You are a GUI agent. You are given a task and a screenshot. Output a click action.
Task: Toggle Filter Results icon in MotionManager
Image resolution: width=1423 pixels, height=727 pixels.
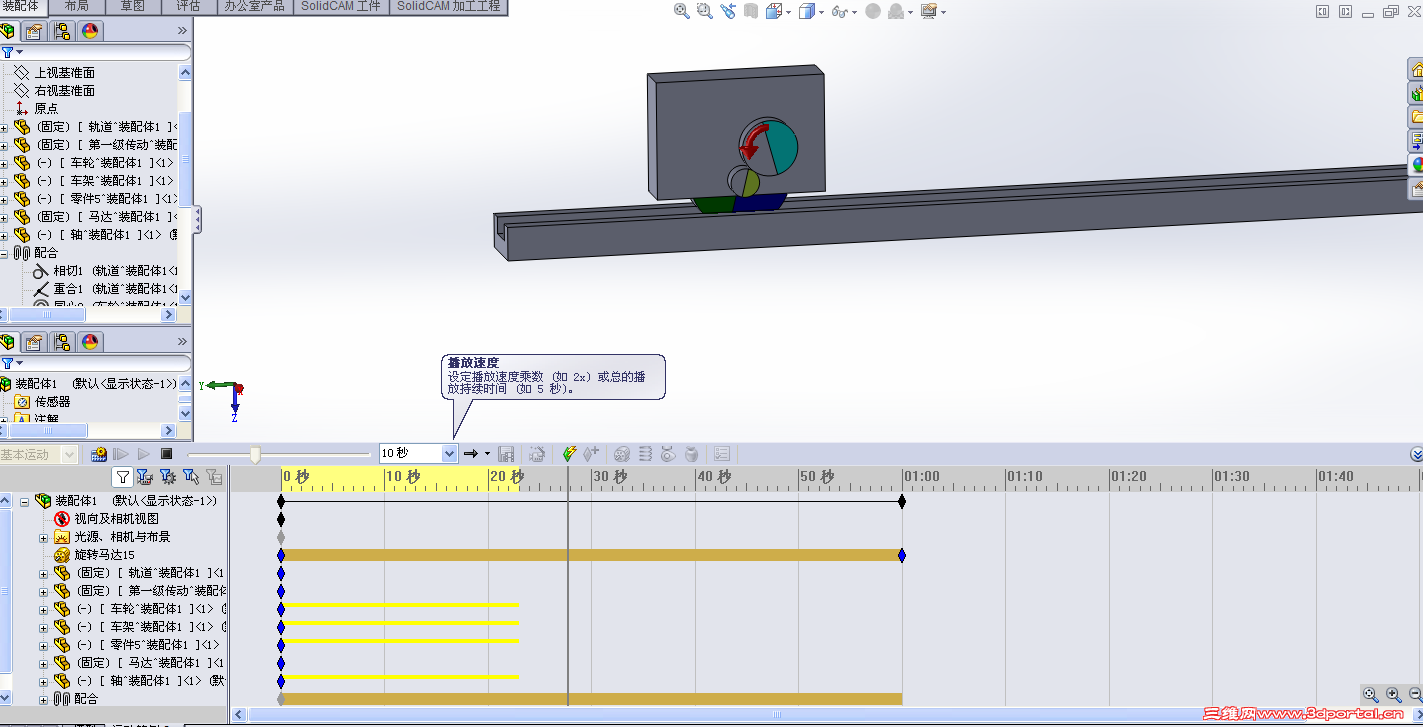pyautogui.click(x=213, y=477)
